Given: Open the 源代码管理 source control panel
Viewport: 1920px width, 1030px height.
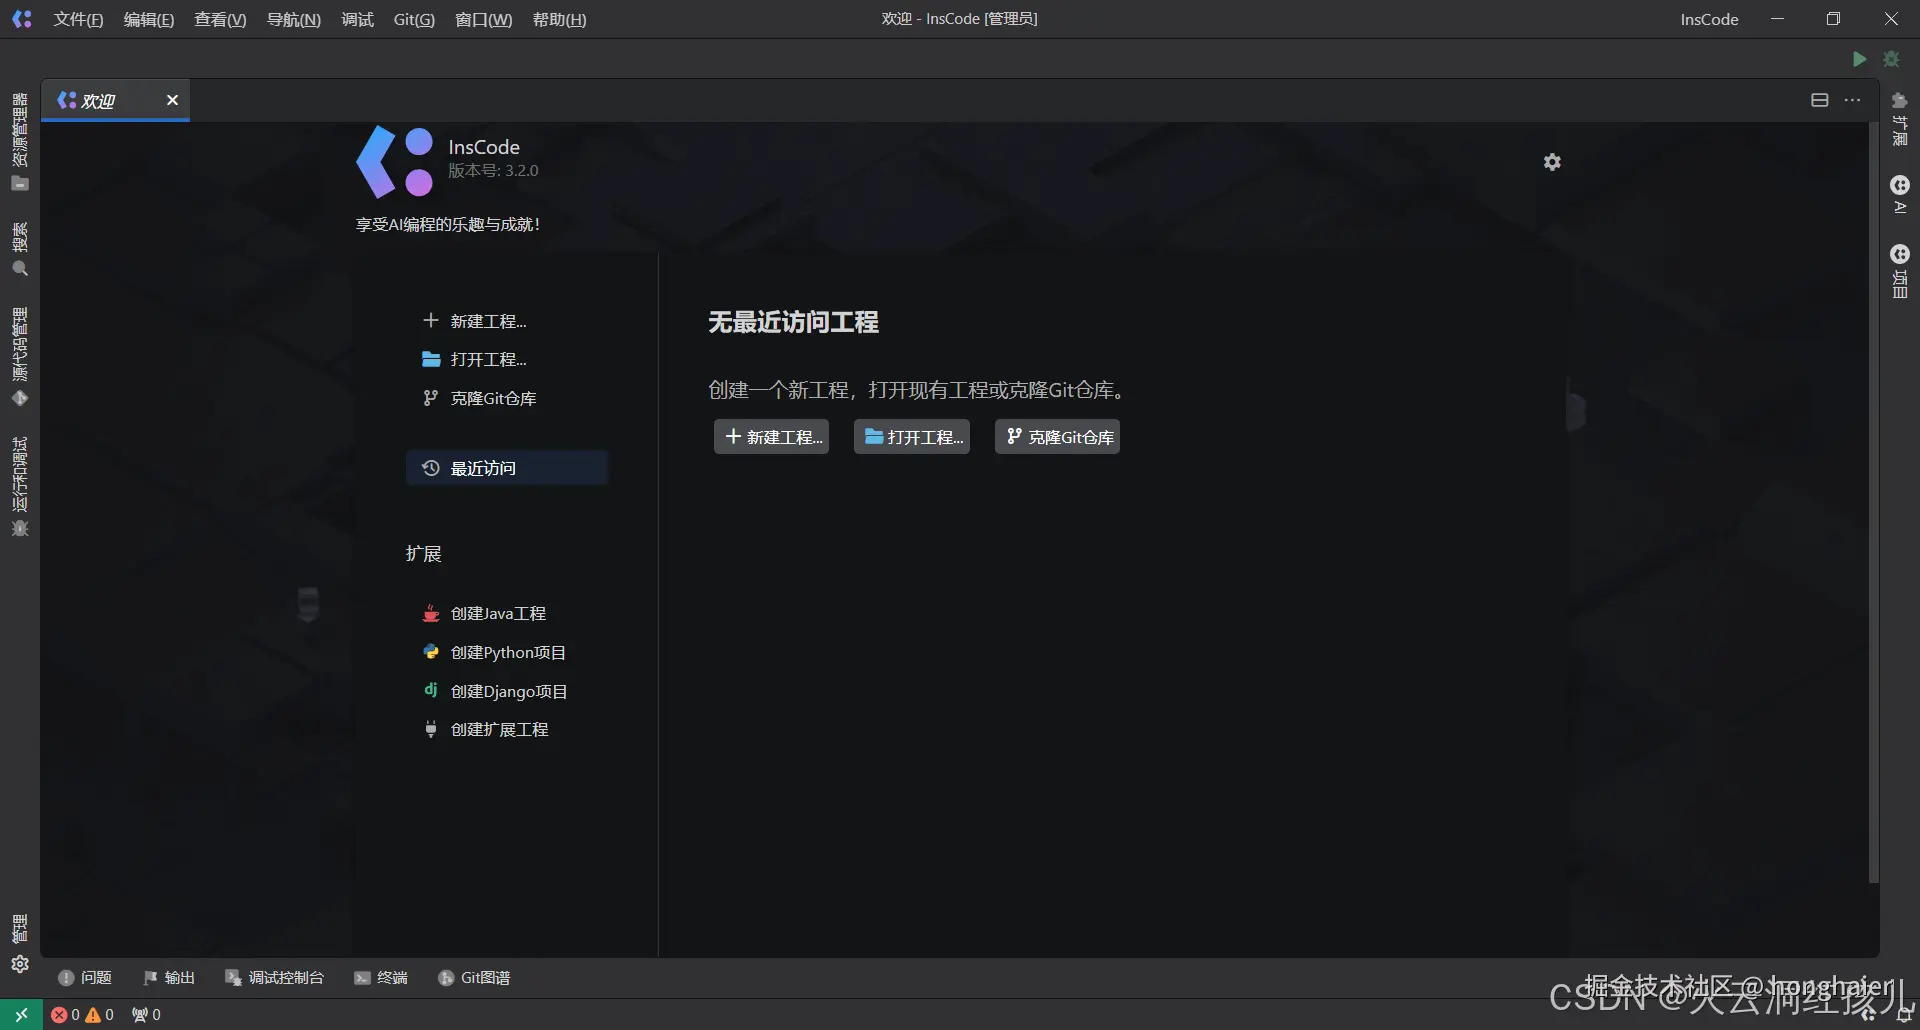Looking at the screenshot, I should [20, 356].
